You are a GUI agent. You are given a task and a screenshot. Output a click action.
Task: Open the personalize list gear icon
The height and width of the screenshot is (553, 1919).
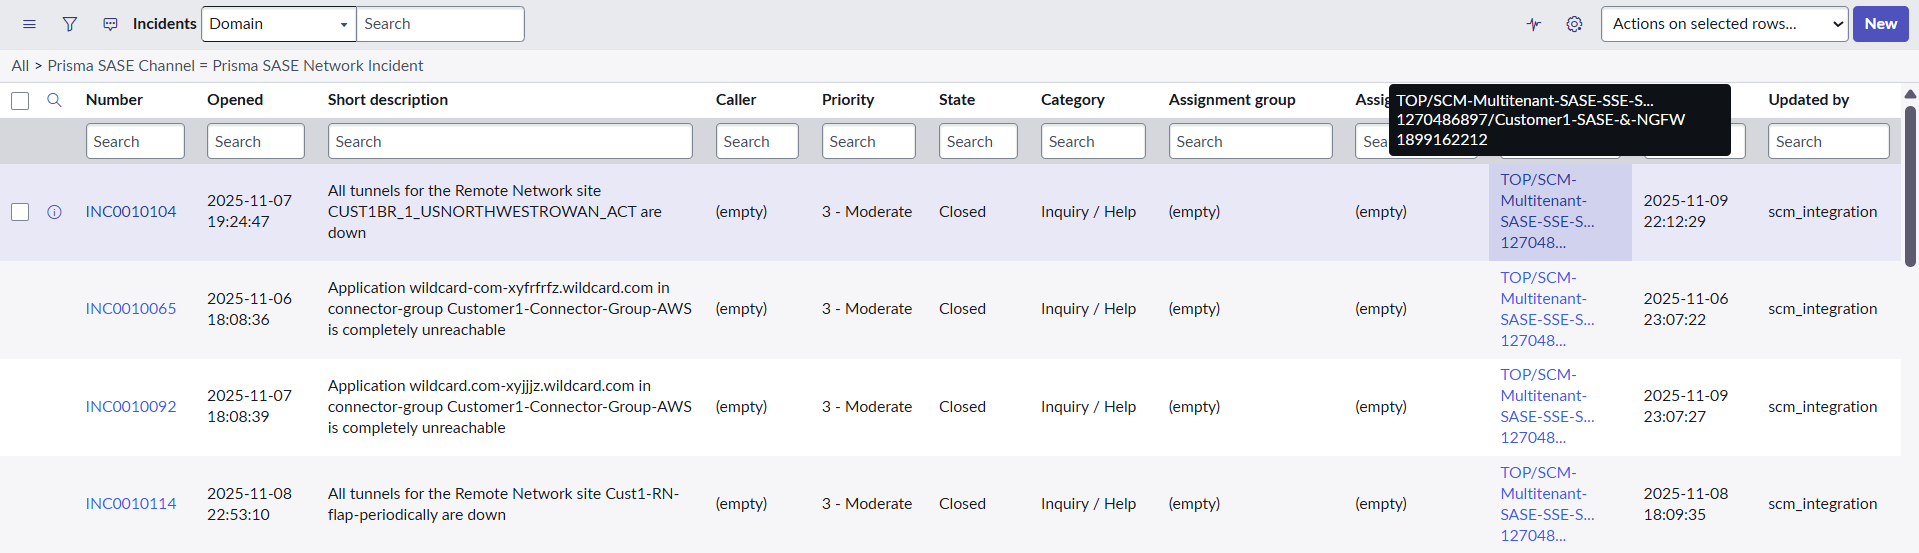point(1574,24)
